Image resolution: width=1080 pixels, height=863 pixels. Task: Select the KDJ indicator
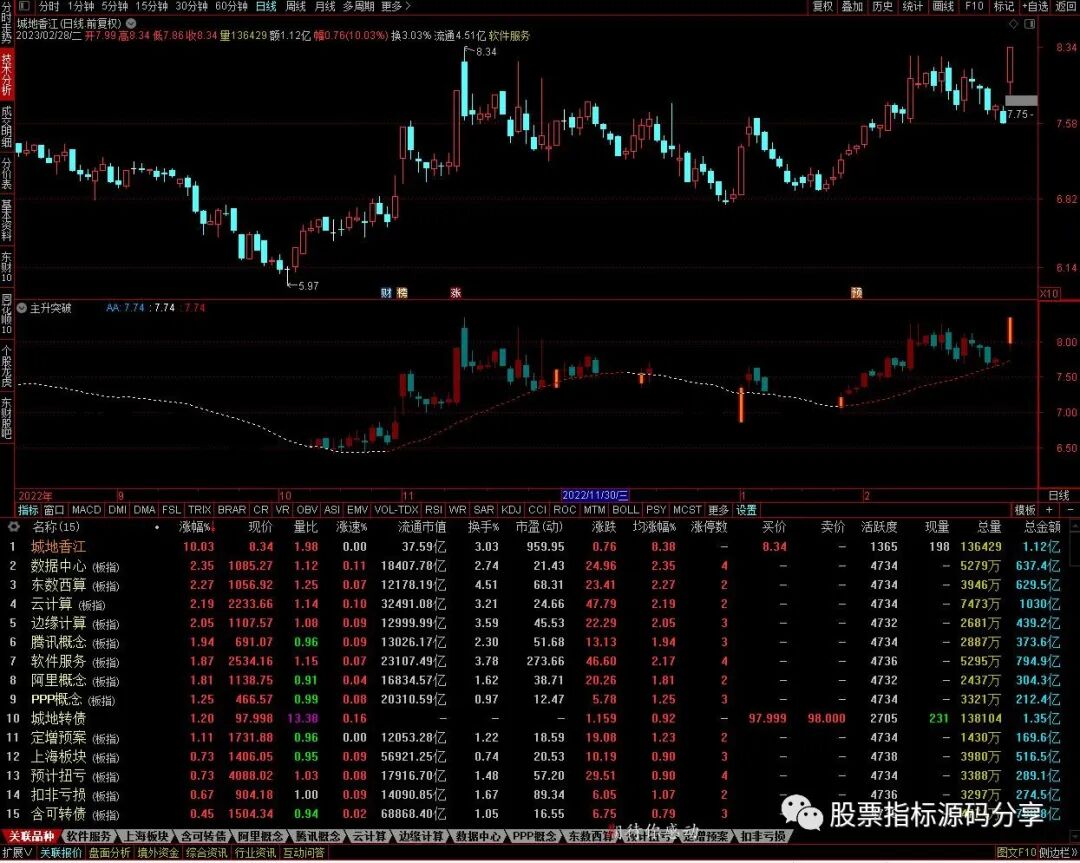click(x=510, y=510)
